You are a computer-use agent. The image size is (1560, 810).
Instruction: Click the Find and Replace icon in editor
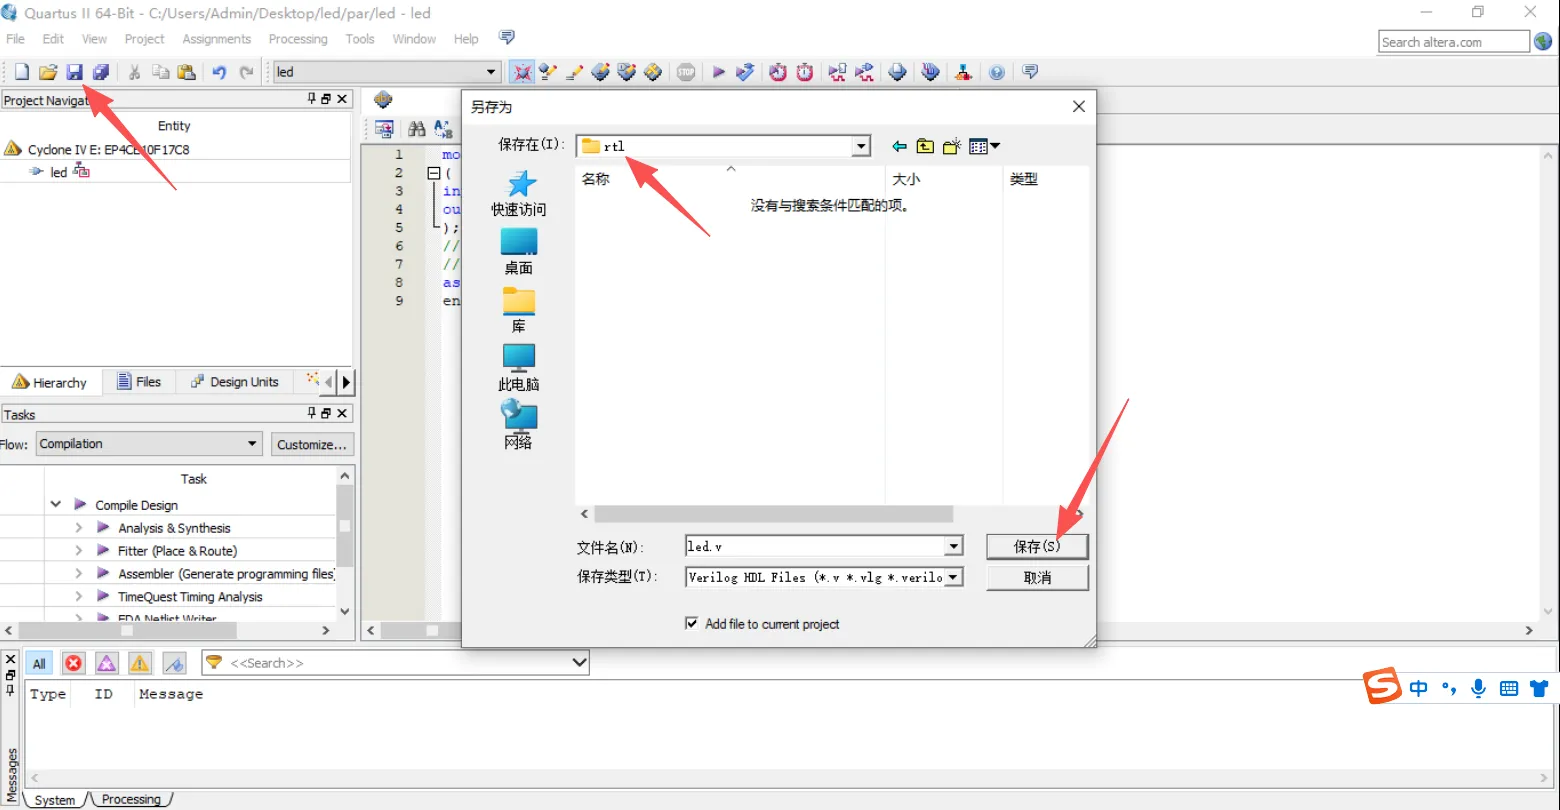[443, 128]
